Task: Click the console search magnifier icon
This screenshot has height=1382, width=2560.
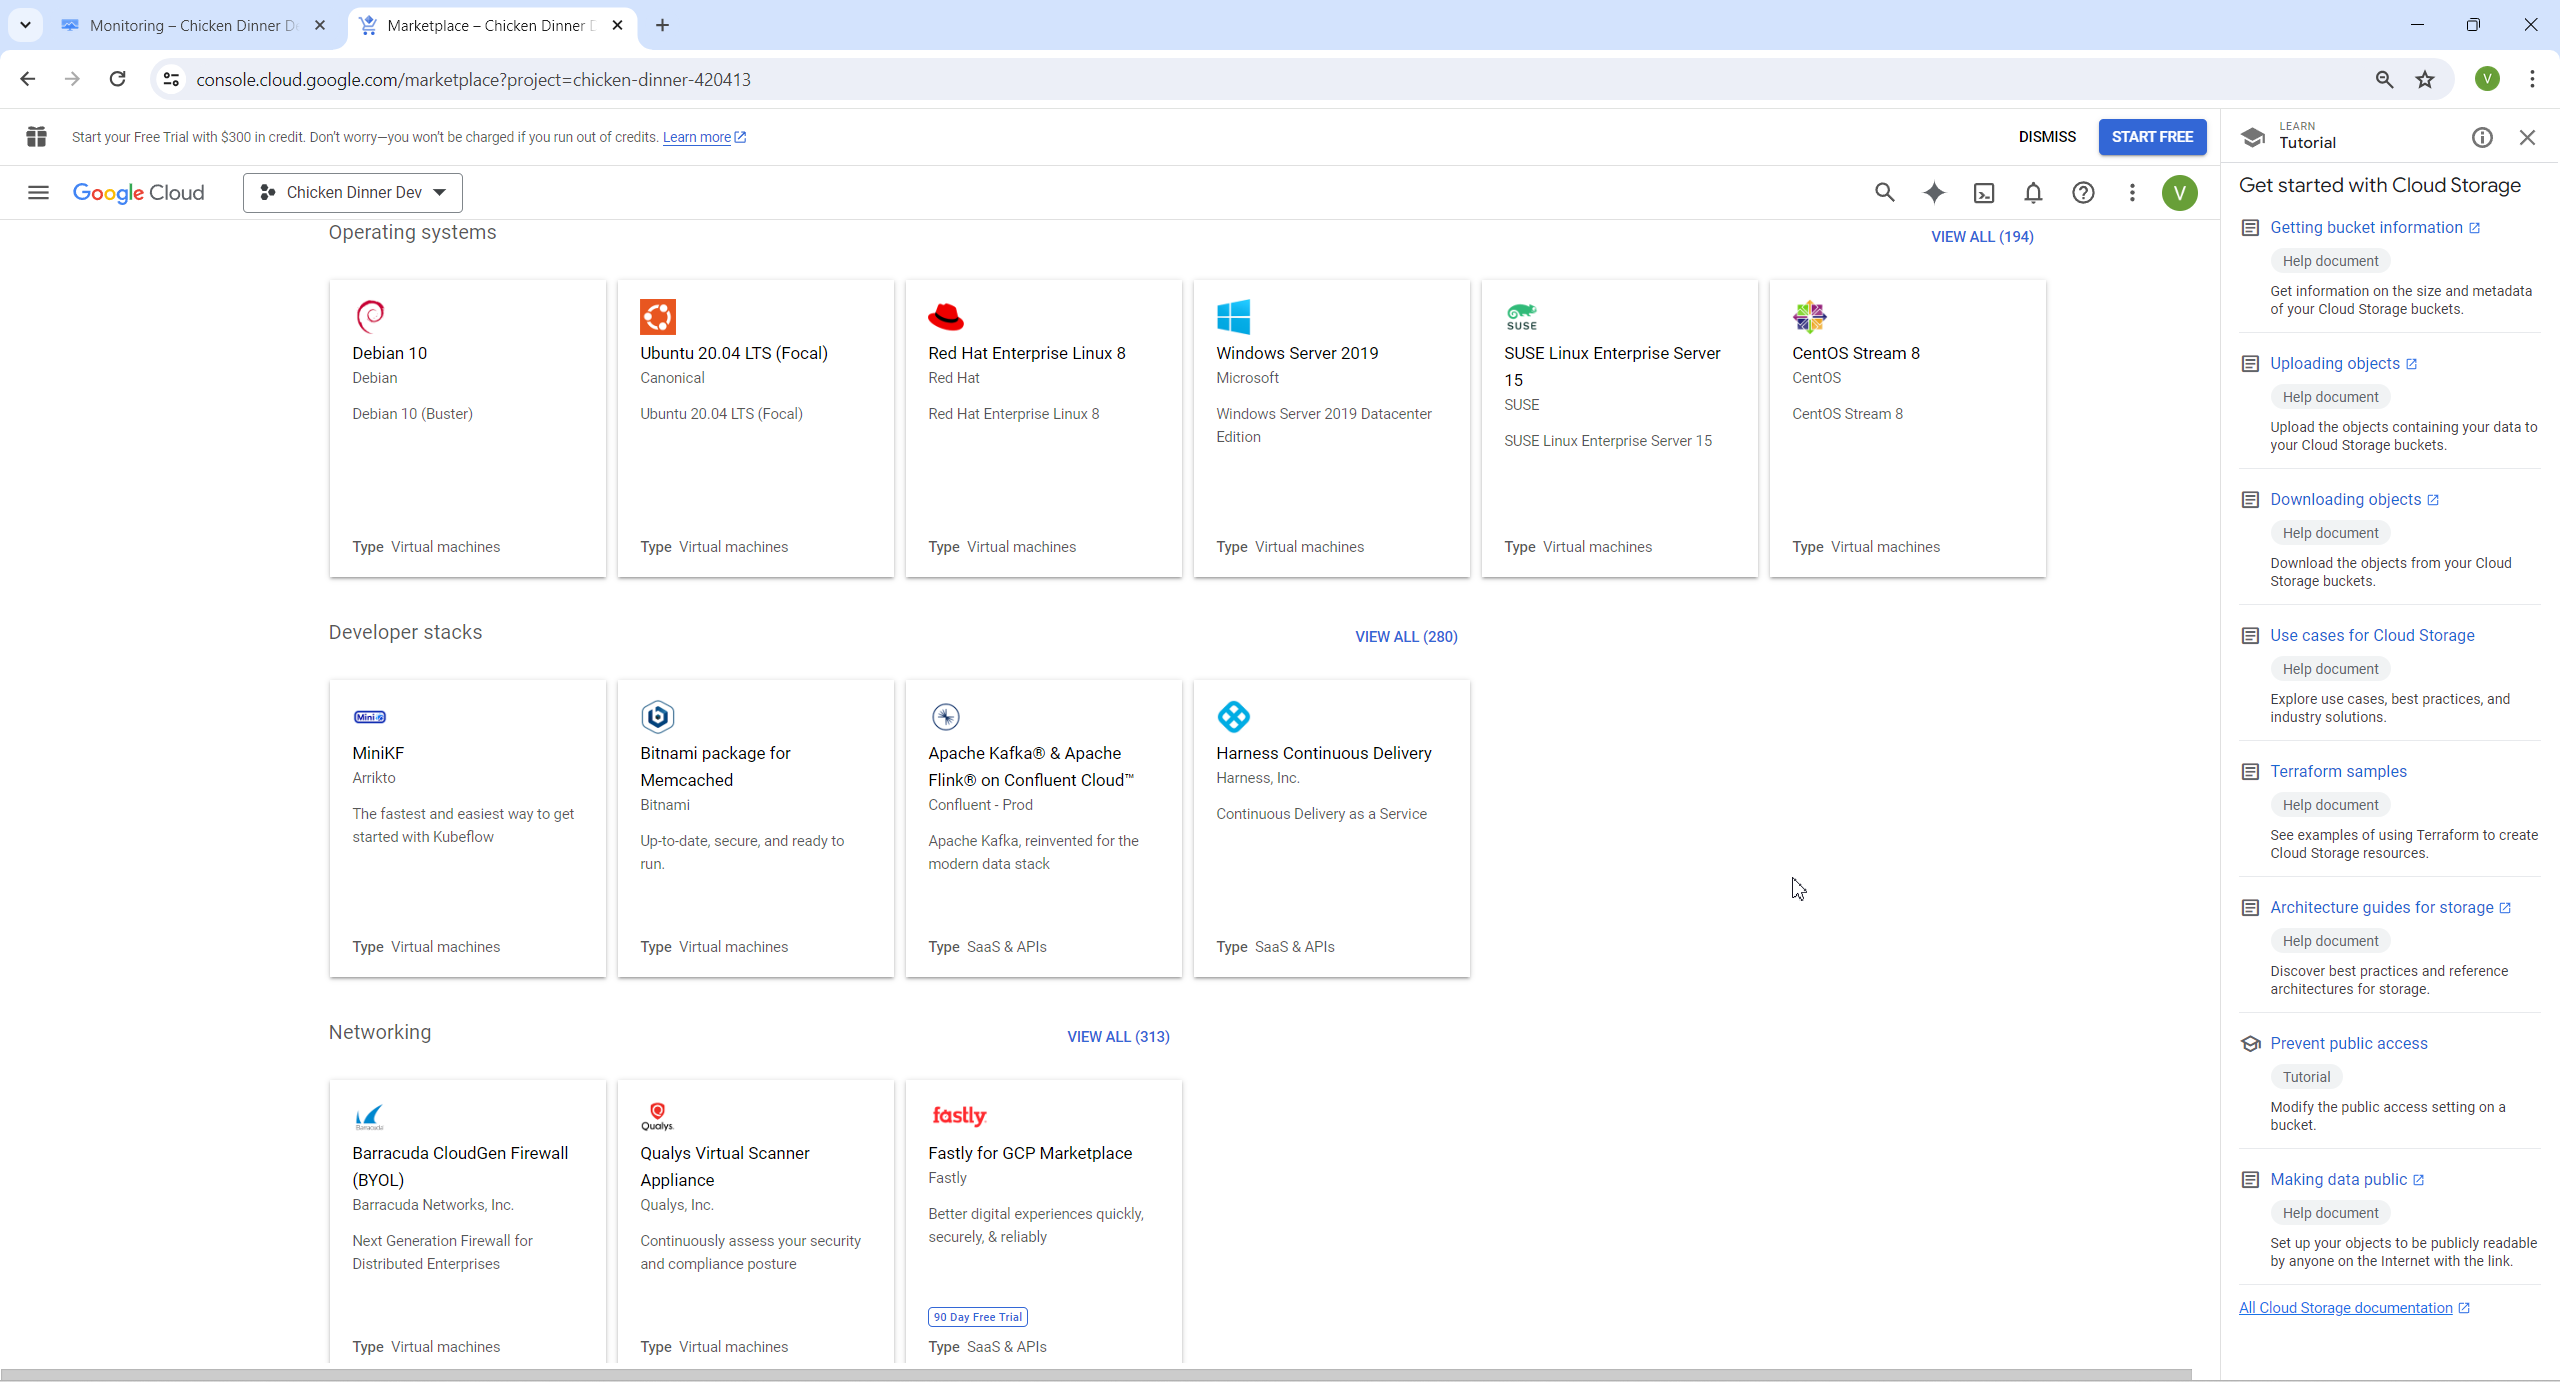Action: point(1884,193)
